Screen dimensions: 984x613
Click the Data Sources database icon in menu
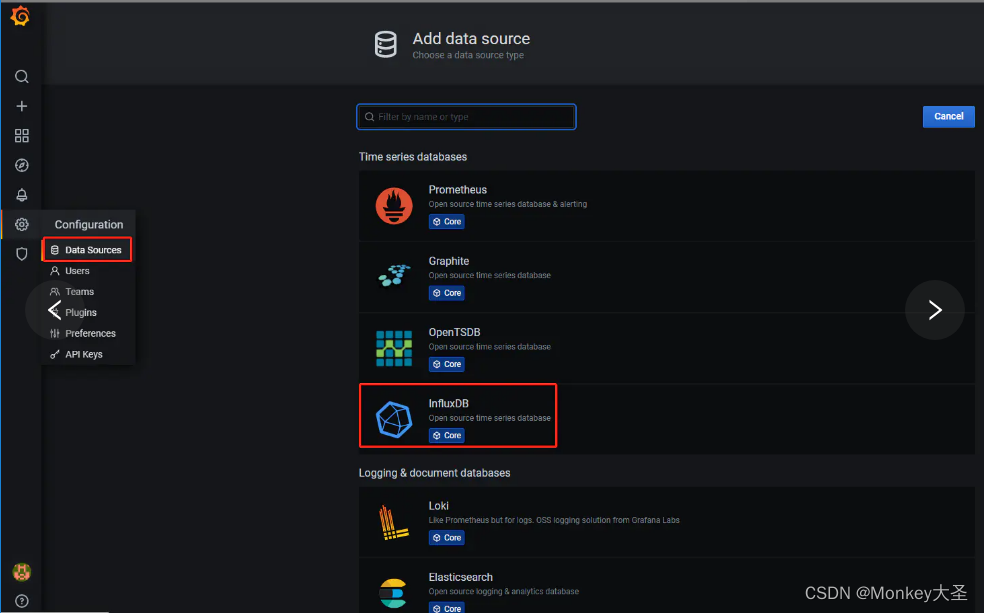(55, 250)
